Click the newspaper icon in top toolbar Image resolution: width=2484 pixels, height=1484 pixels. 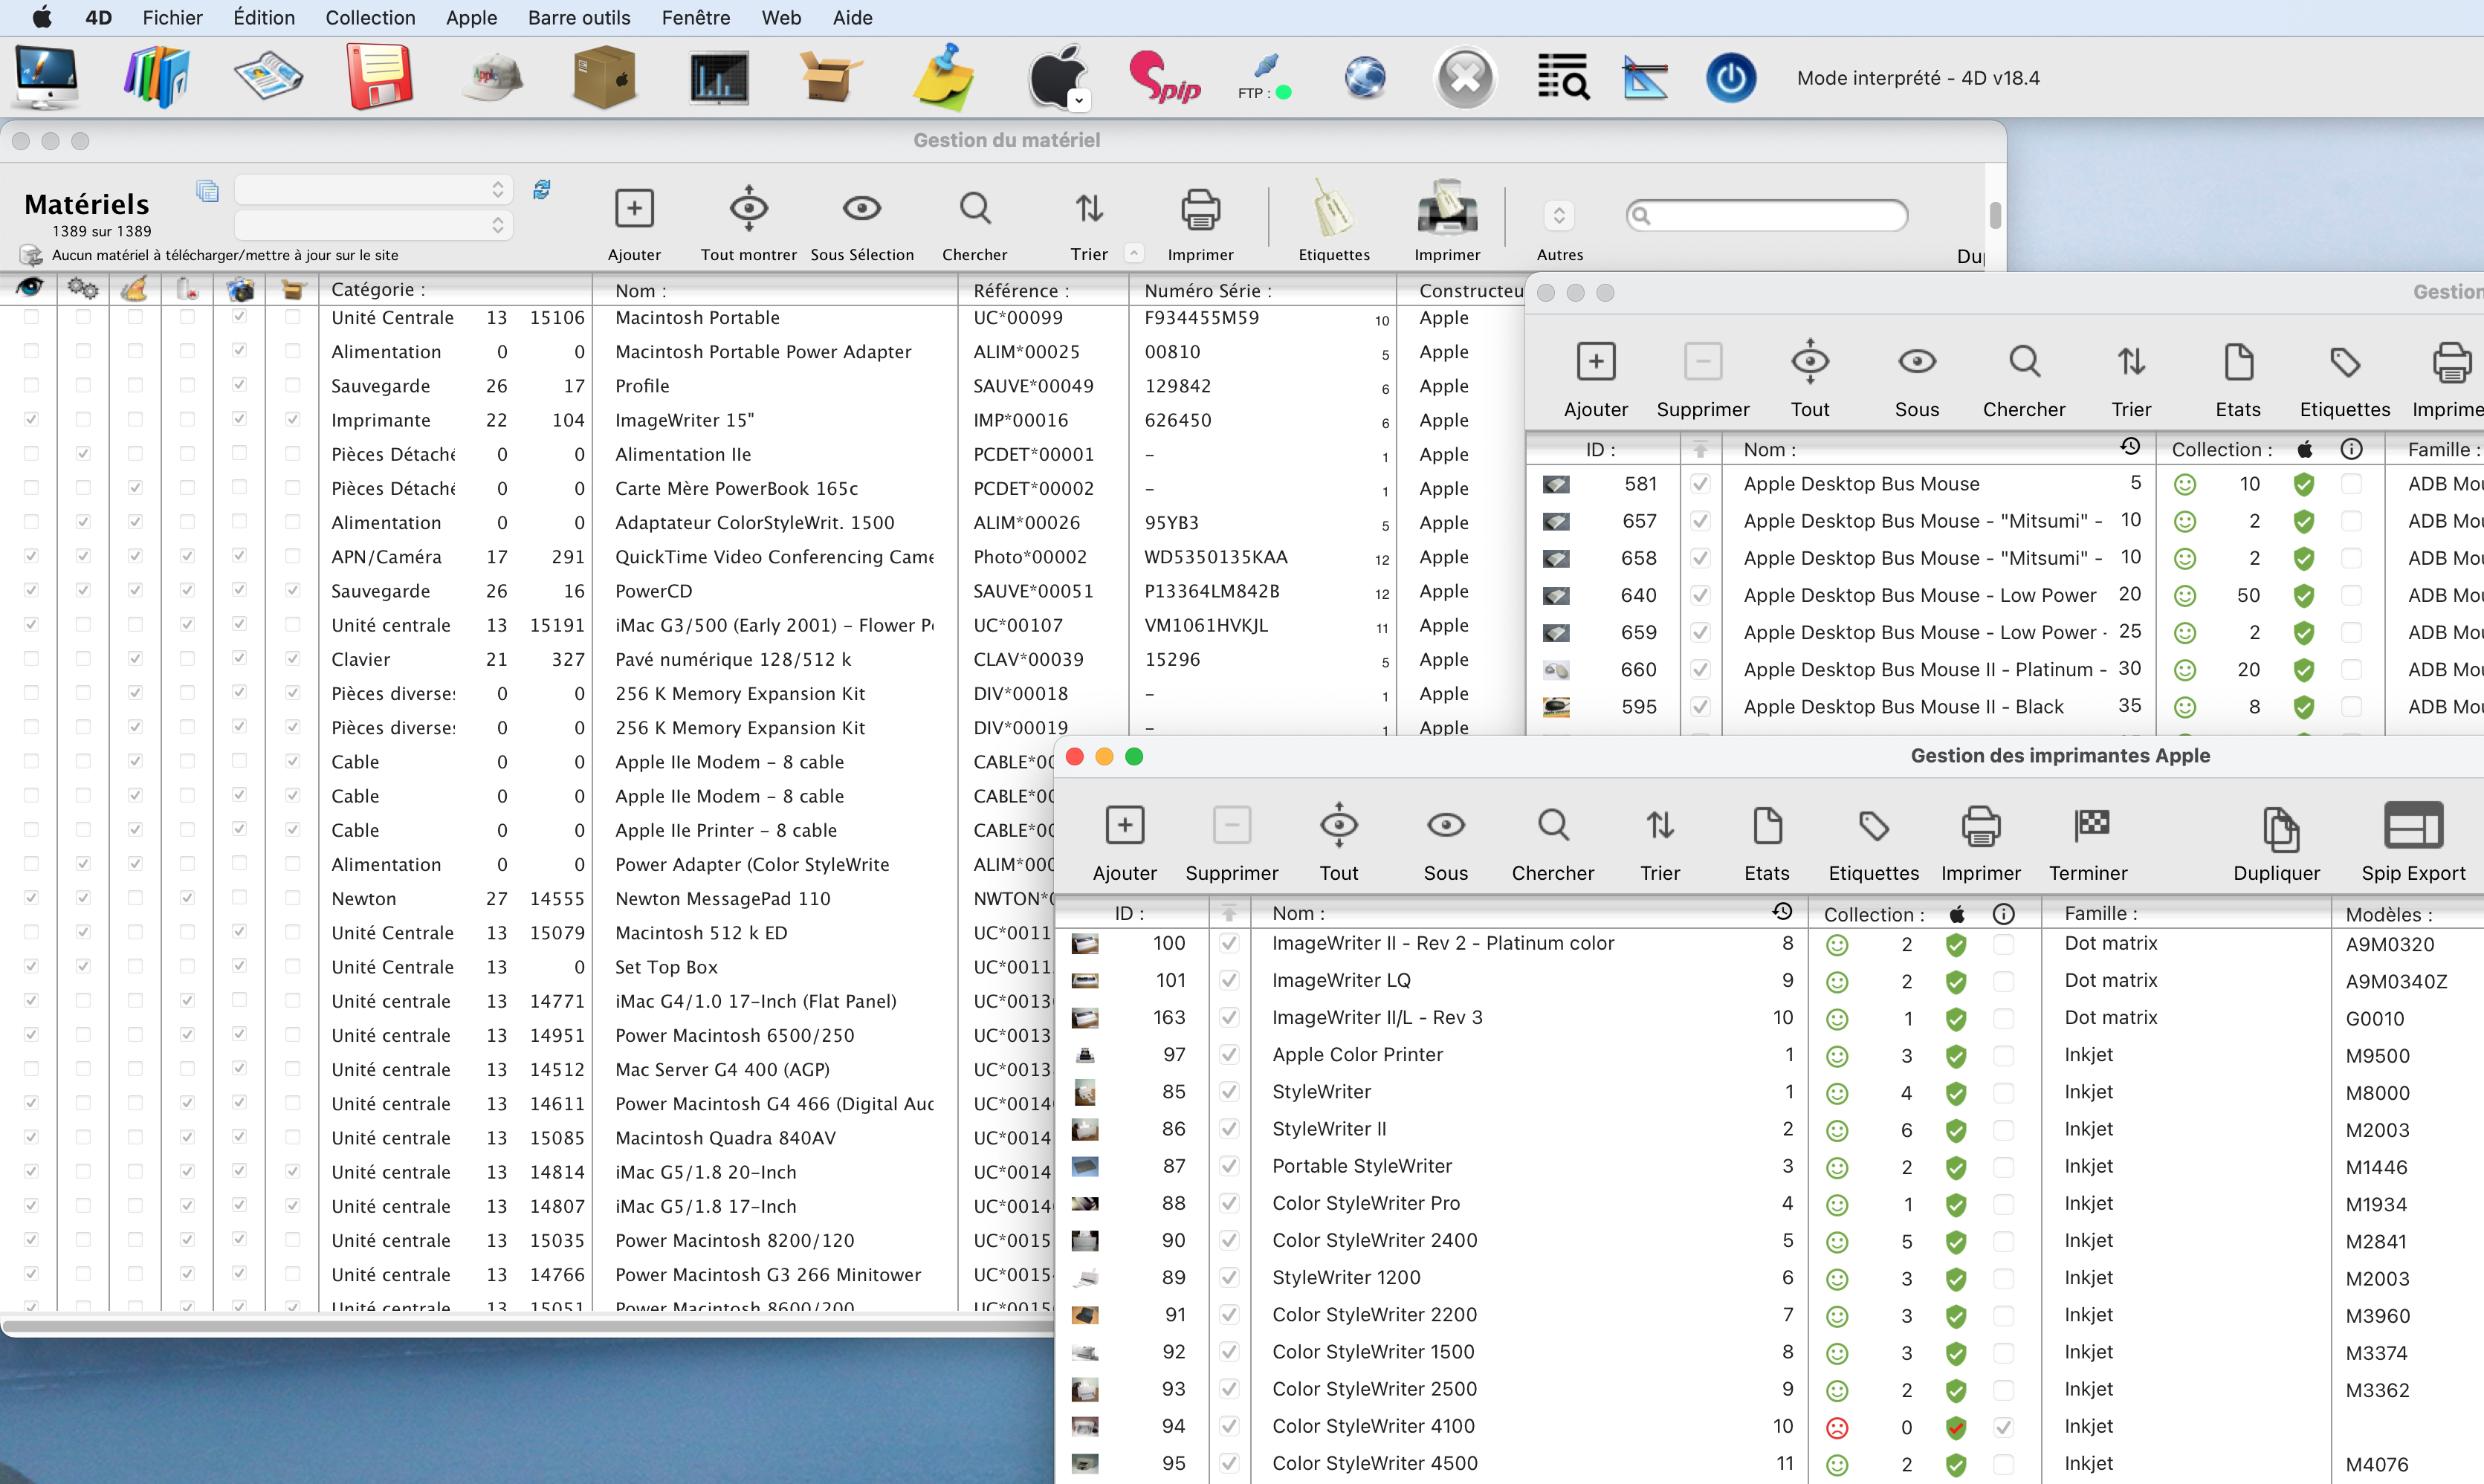click(268, 77)
